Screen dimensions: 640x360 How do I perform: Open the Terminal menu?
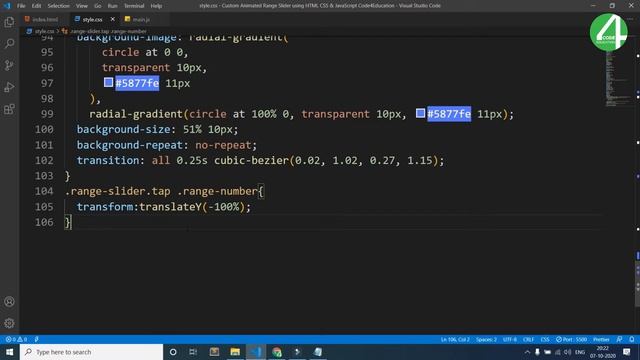[134, 6]
